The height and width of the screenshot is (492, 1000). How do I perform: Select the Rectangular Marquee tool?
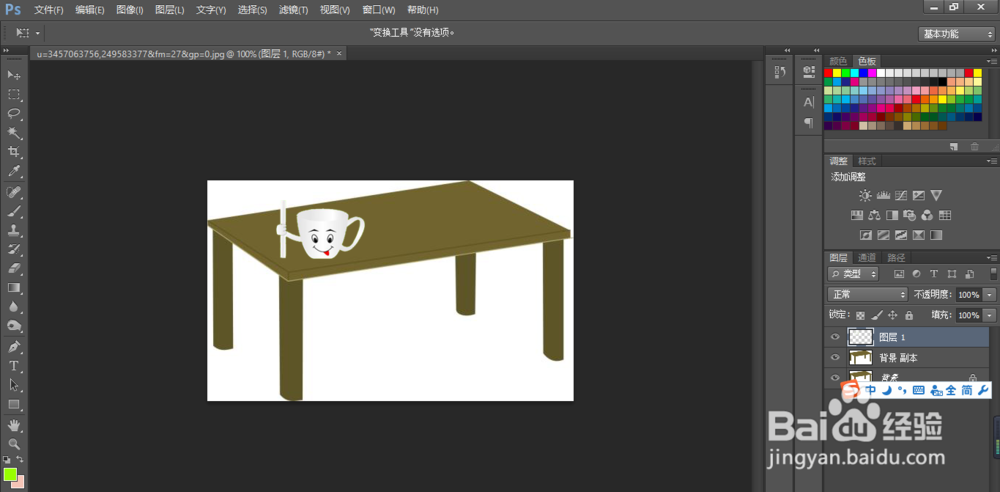pyautogui.click(x=13, y=94)
